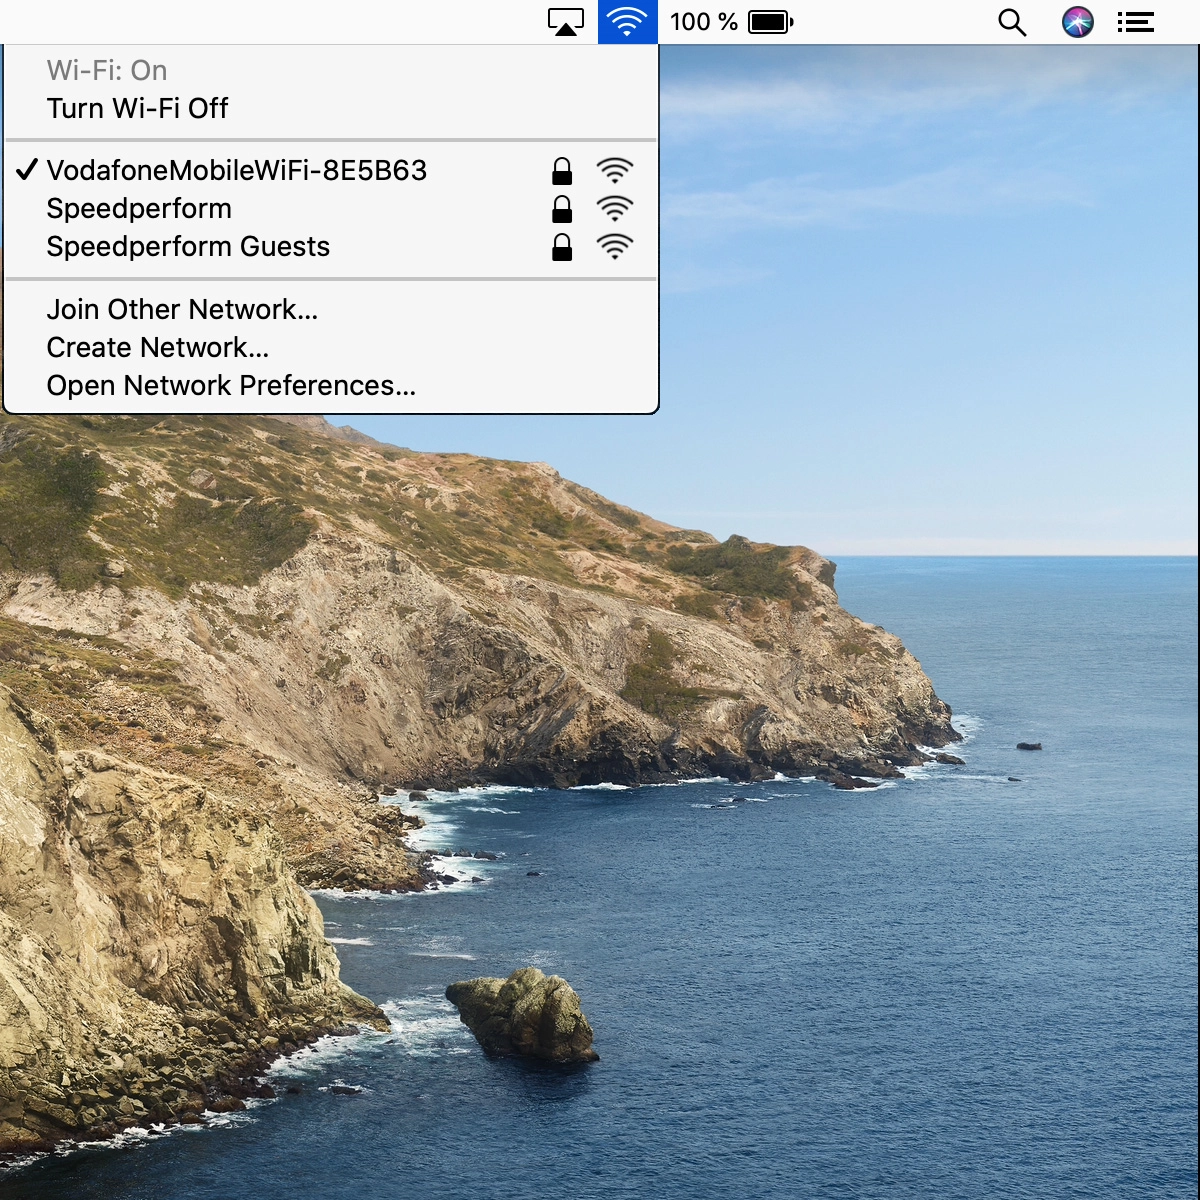Launch Siri from the menu bar
This screenshot has height=1200, width=1200.
(1077, 22)
